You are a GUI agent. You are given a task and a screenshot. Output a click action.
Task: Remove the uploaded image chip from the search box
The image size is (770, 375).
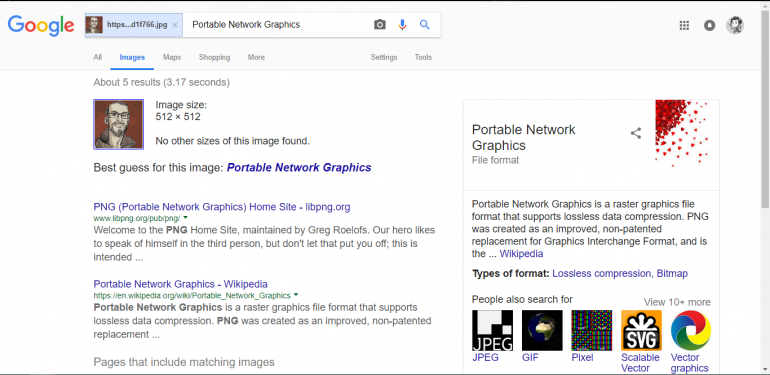tap(174, 25)
